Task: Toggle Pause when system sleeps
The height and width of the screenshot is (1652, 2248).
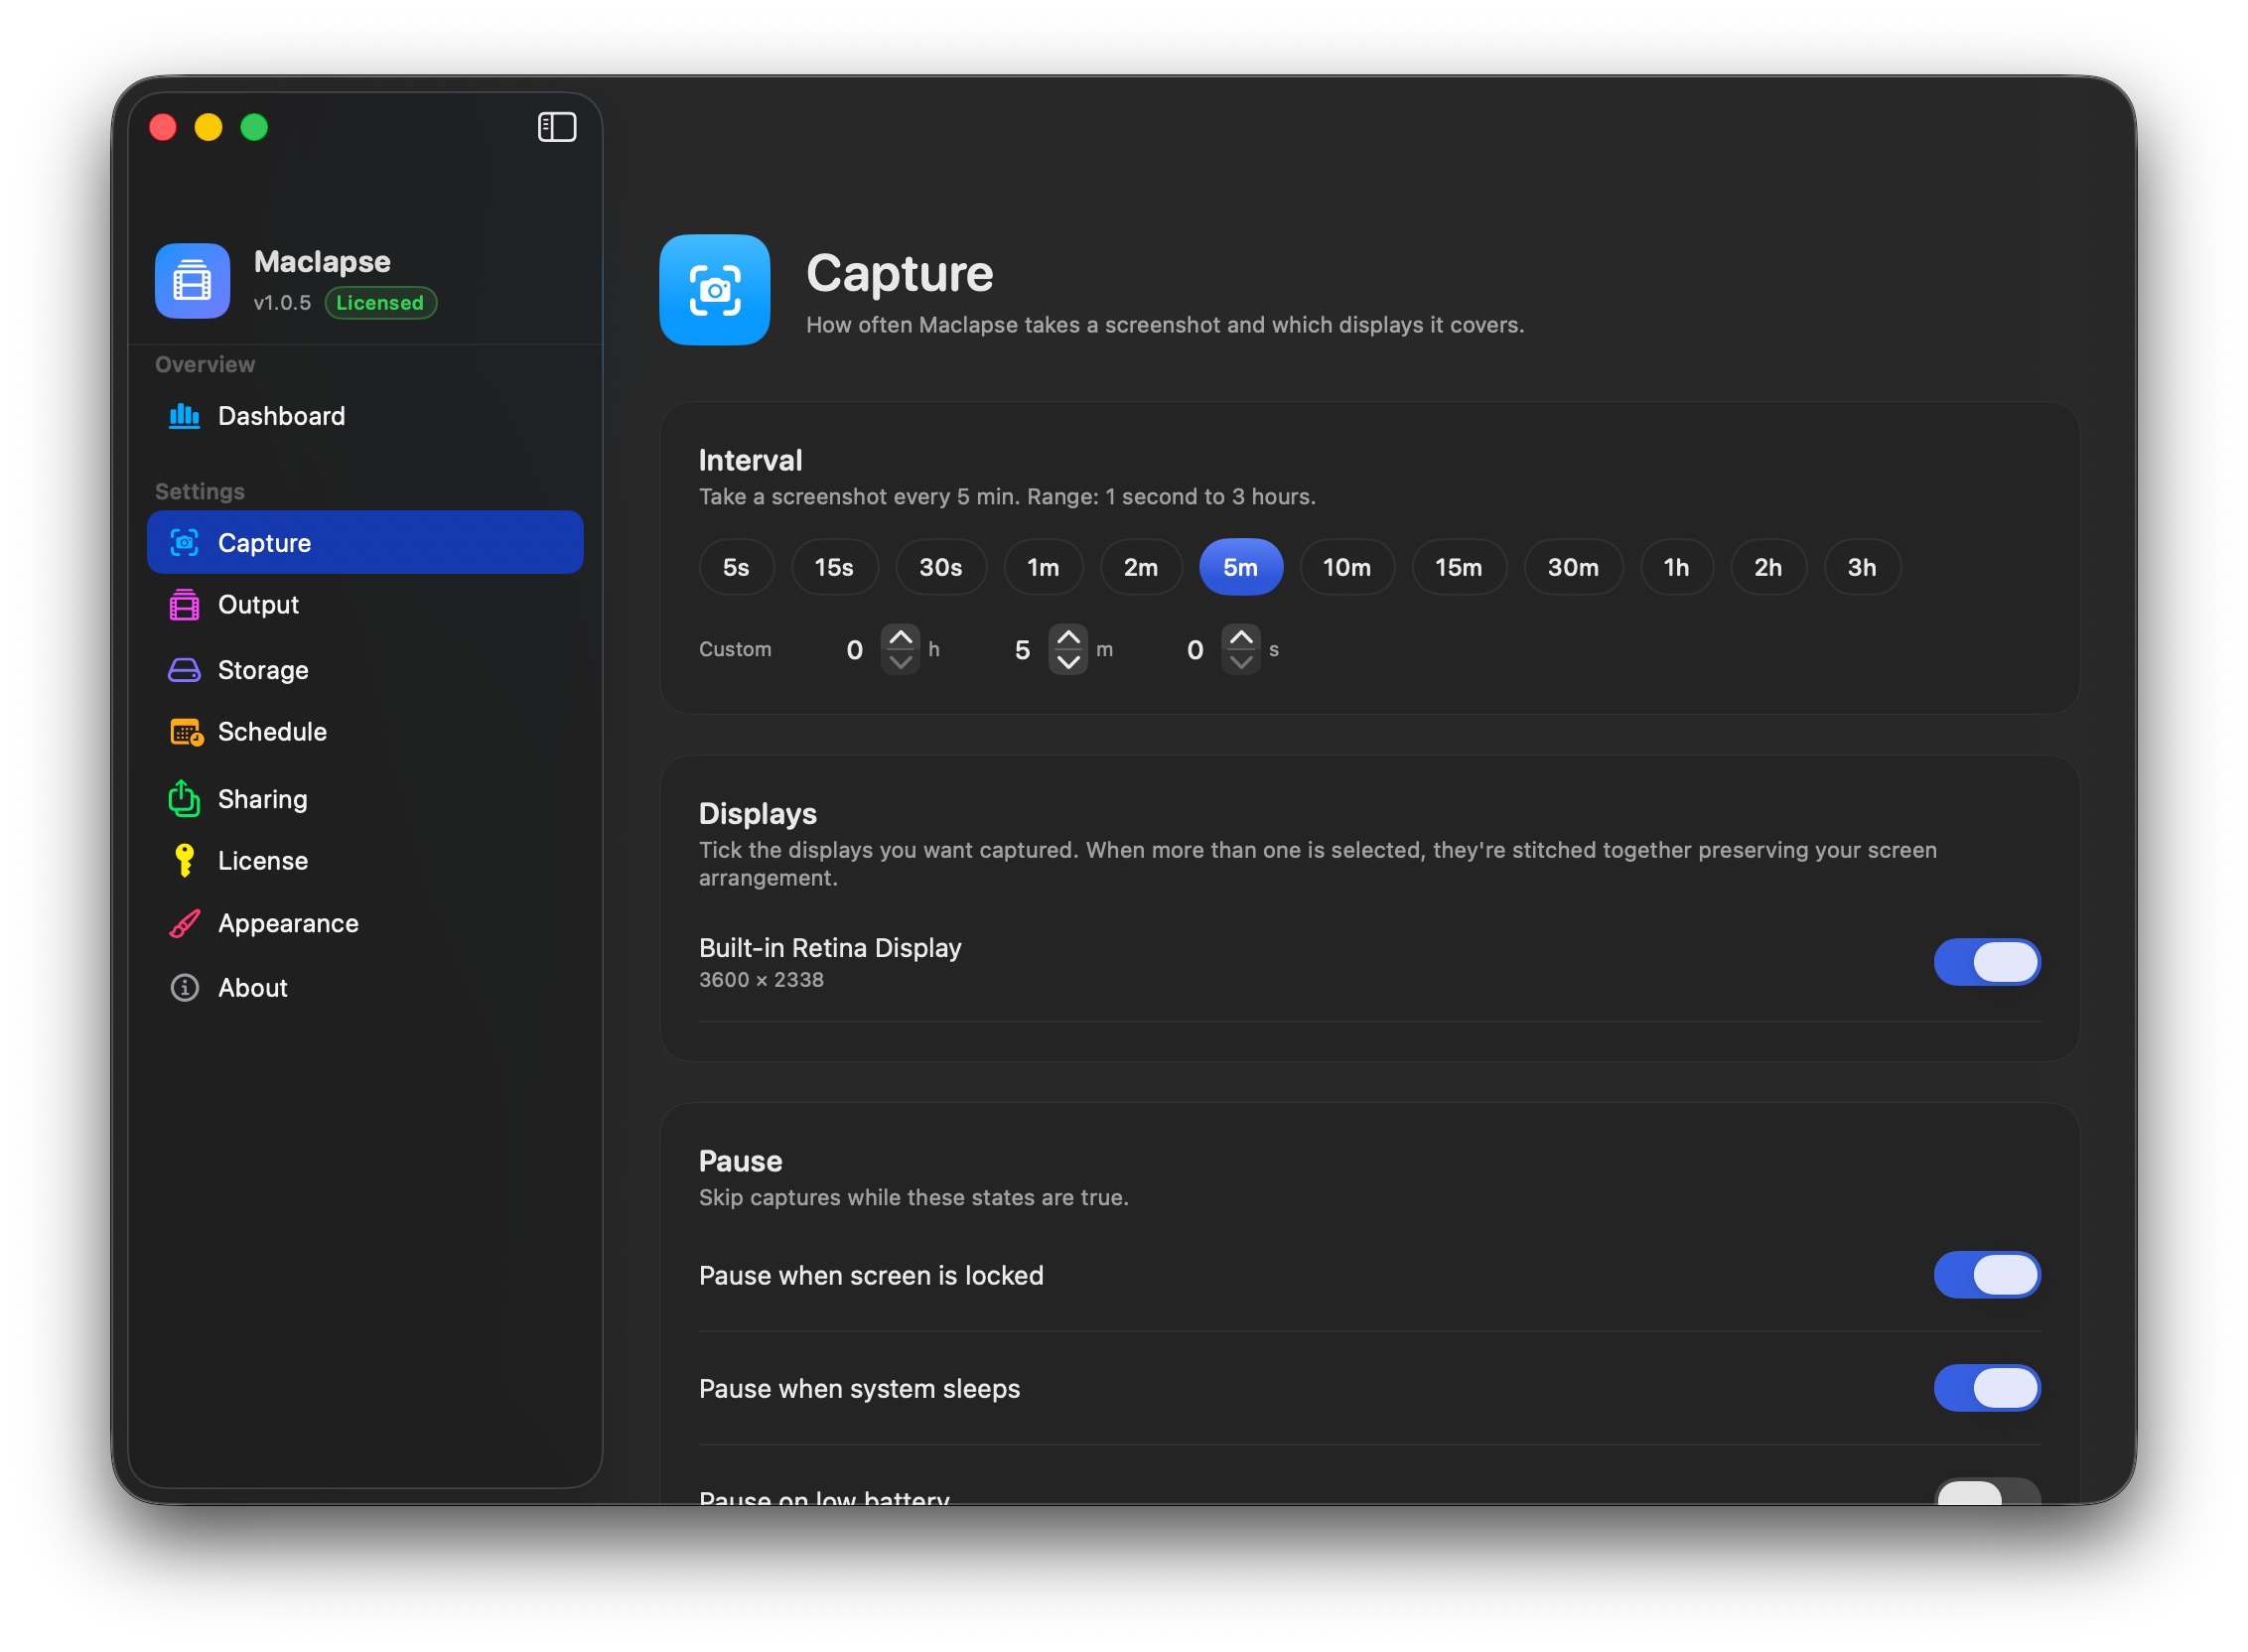Action: [1987, 1388]
